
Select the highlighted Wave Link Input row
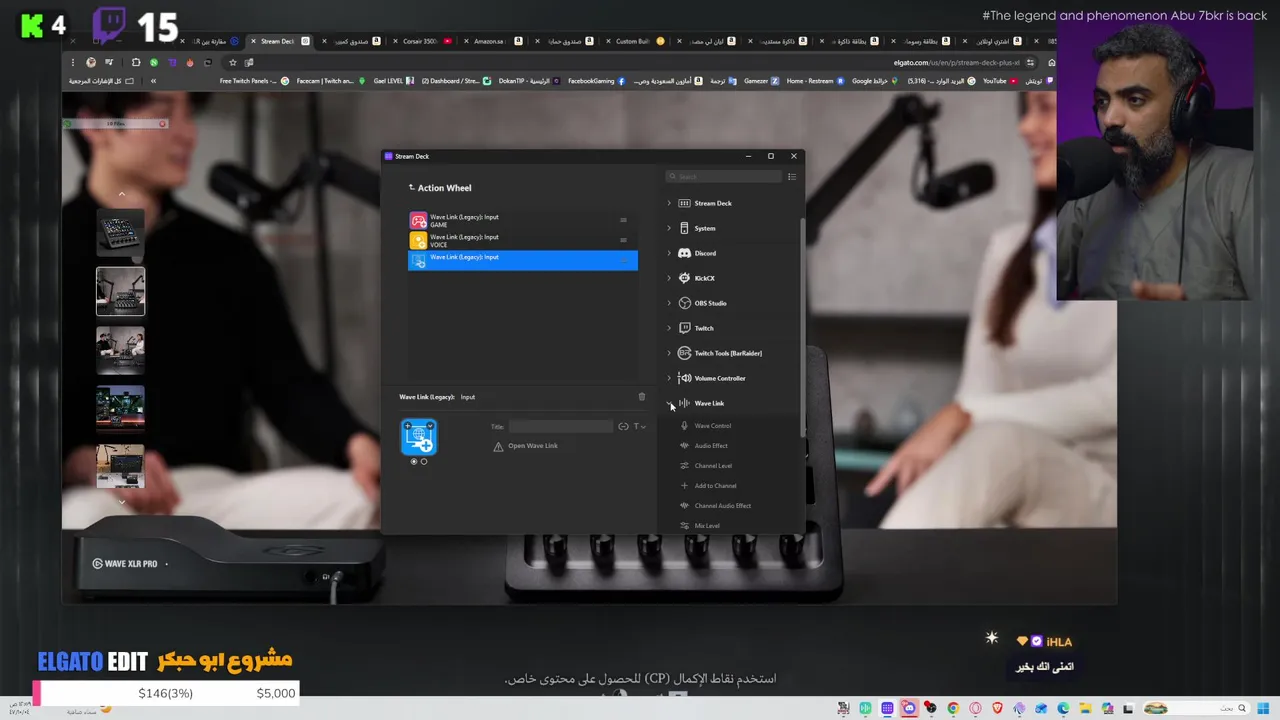pyautogui.click(x=523, y=260)
